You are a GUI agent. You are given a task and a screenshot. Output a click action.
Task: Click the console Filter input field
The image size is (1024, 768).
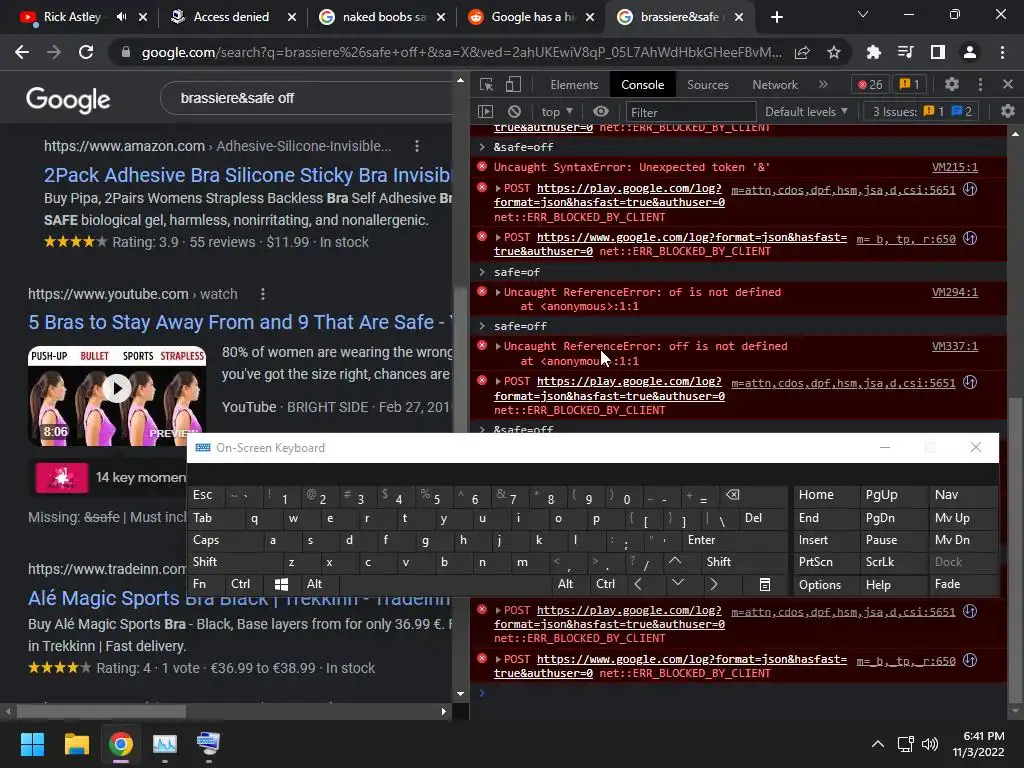tap(691, 112)
